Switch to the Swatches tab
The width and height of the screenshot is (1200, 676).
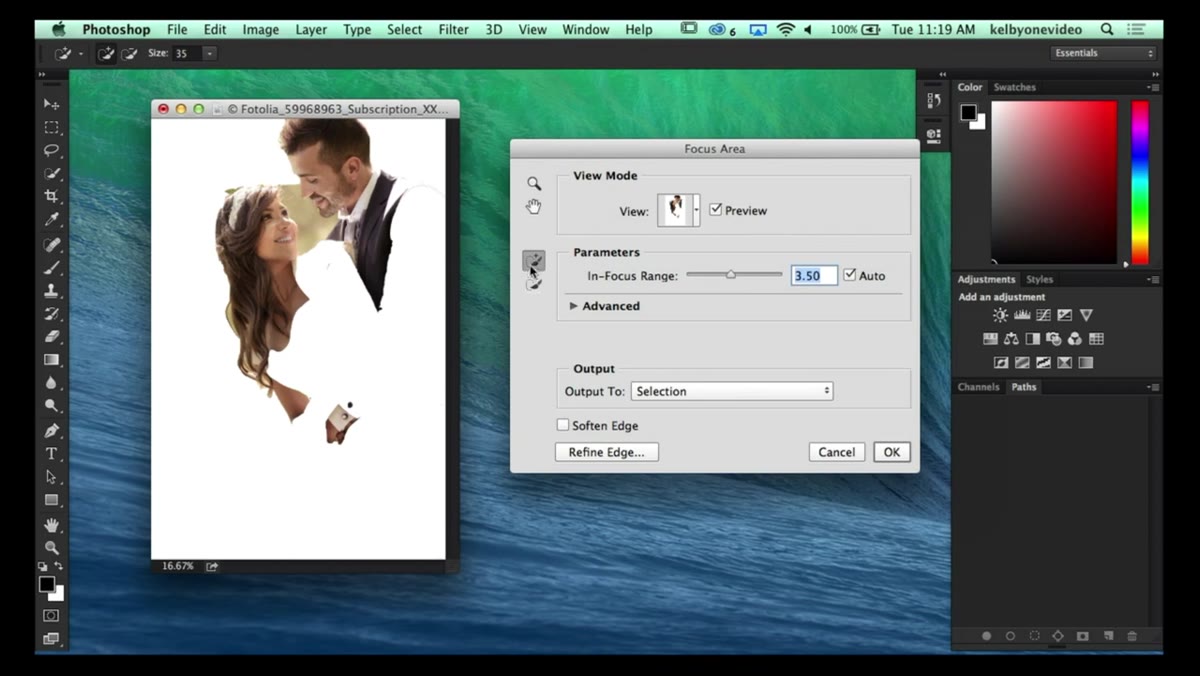[x=1014, y=87]
